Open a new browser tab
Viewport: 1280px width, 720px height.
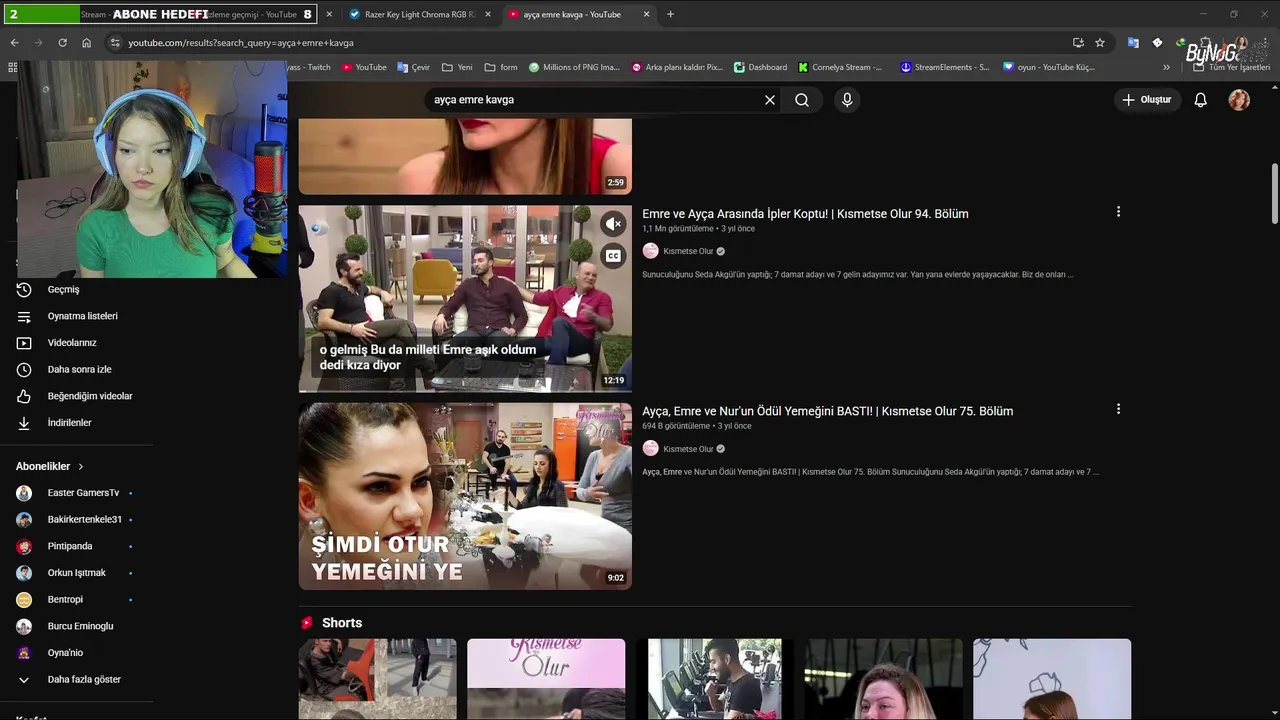(x=670, y=14)
